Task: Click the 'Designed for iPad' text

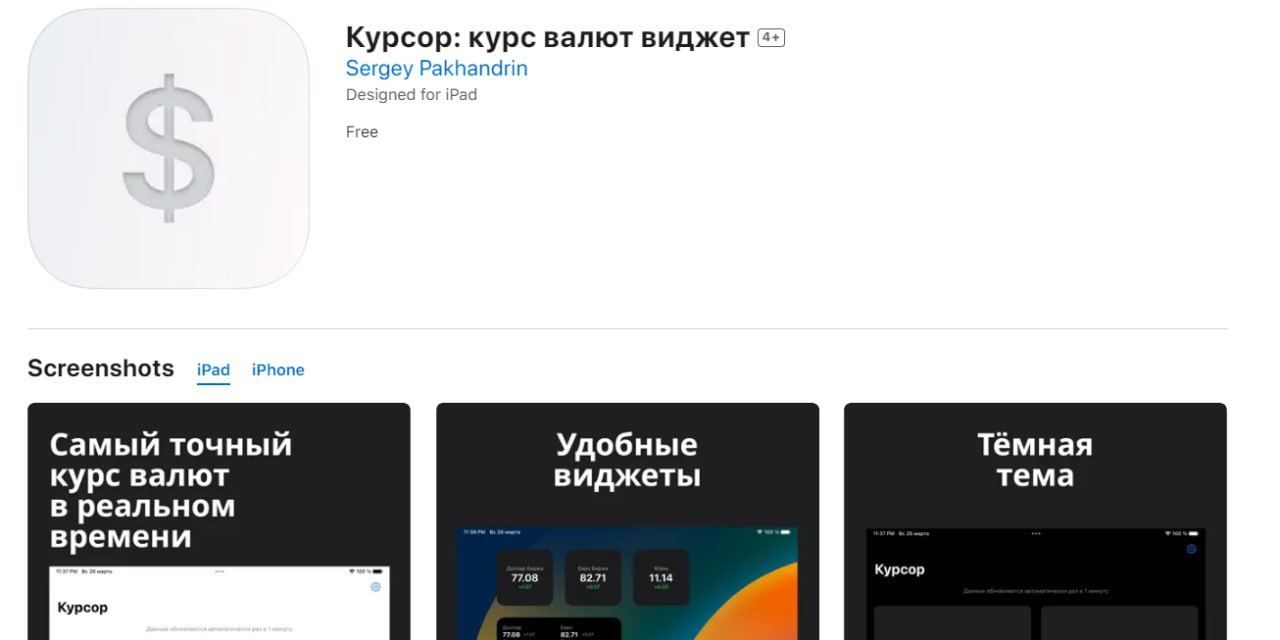Action: [x=411, y=95]
